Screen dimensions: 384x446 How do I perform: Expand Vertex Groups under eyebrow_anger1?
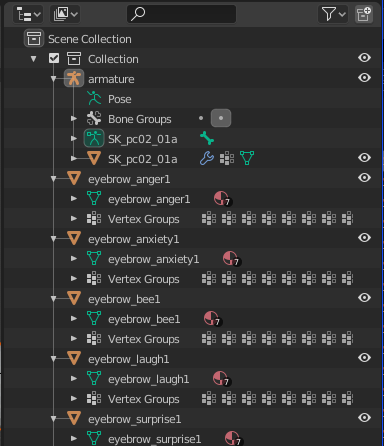[74, 218]
